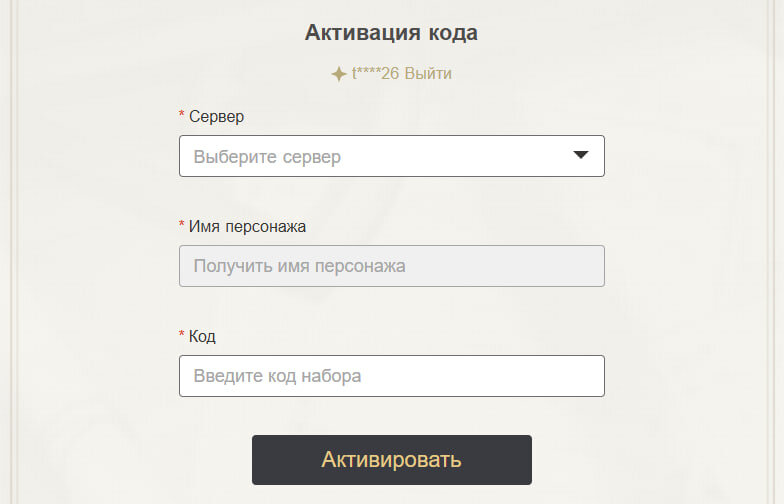Viewport: 784px width, 504px height.
Task: Click the Получить имя персонажа placeholder text
Action: [299, 267]
